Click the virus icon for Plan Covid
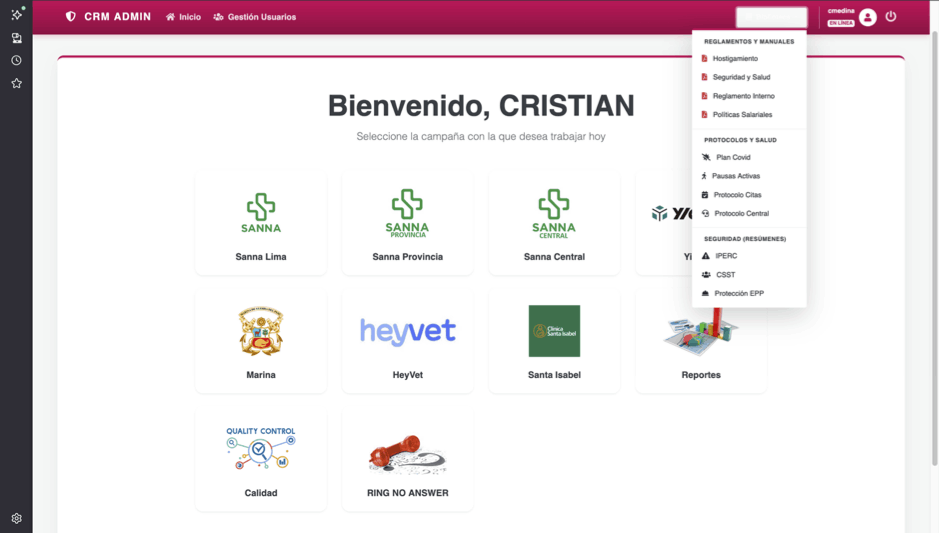Image resolution: width=939 pixels, height=533 pixels. [x=706, y=158]
